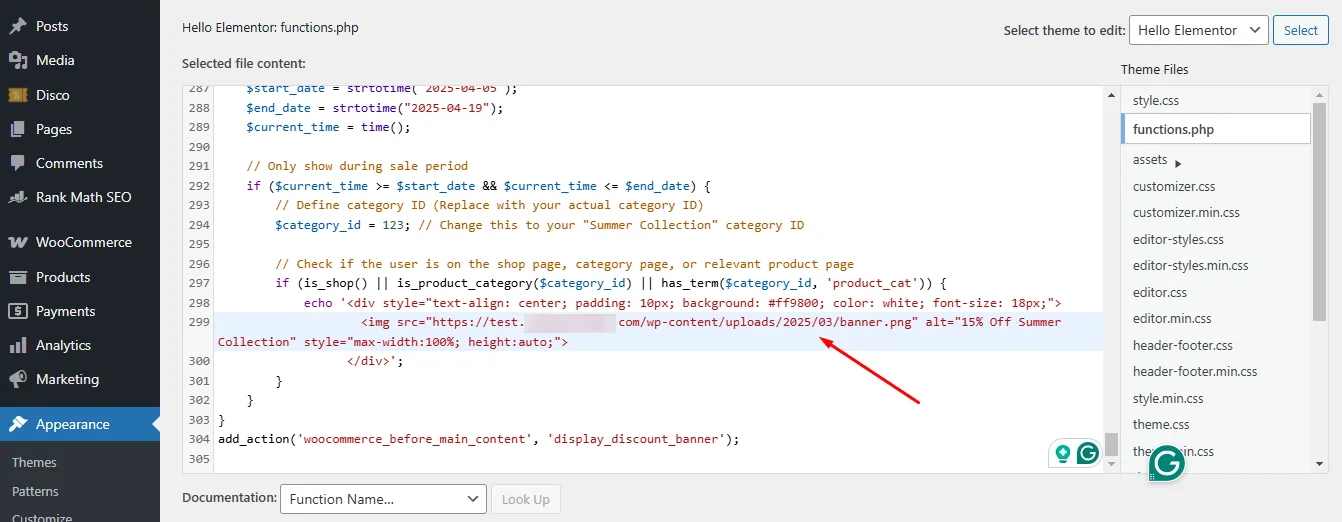Image resolution: width=1342 pixels, height=522 pixels.
Task: Click the Look Up button
Action: coord(526,499)
